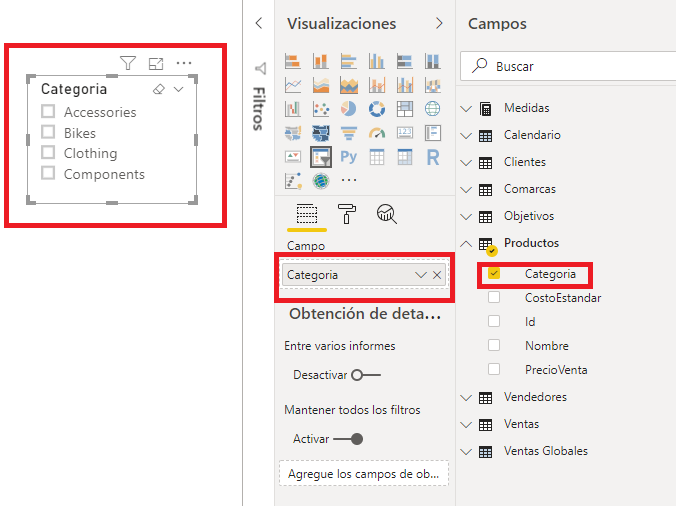676x506 pixels.
Task: Uncheck the Categoria field under Productos
Action: coord(494,273)
